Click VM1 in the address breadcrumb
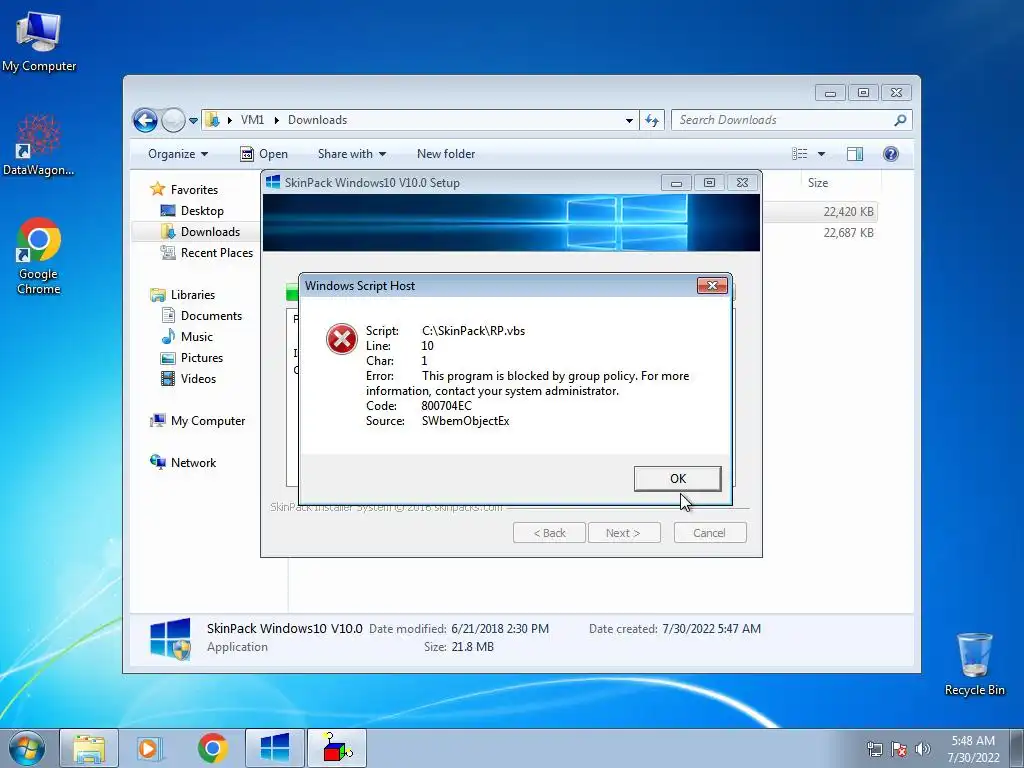The image size is (1024, 768). tap(252, 120)
